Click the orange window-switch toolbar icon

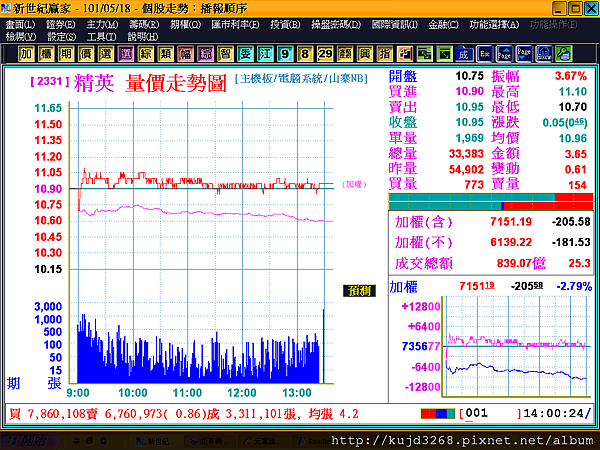404,54
